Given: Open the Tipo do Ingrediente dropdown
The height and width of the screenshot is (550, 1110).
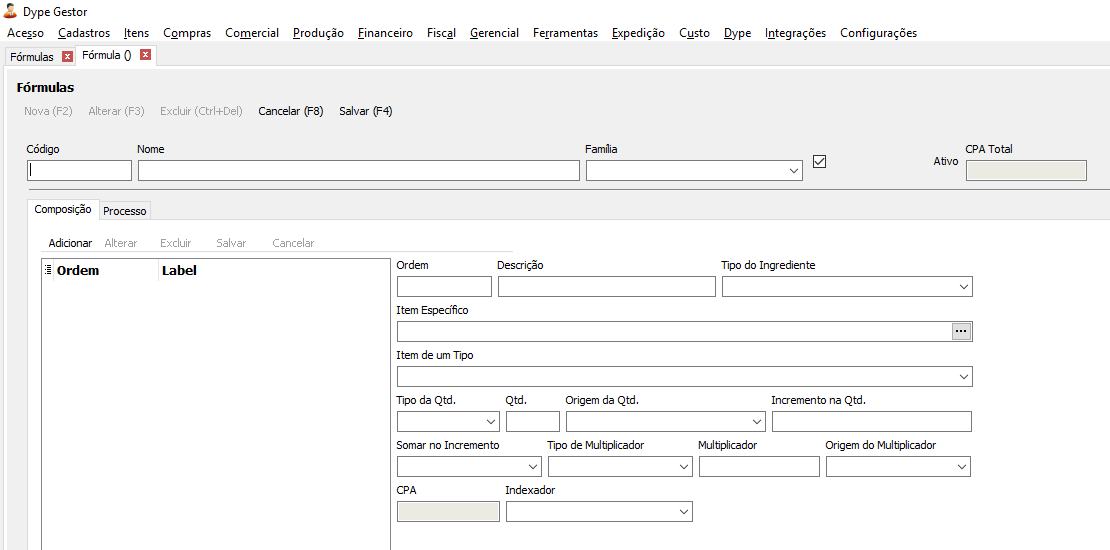Looking at the screenshot, I should [963, 287].
